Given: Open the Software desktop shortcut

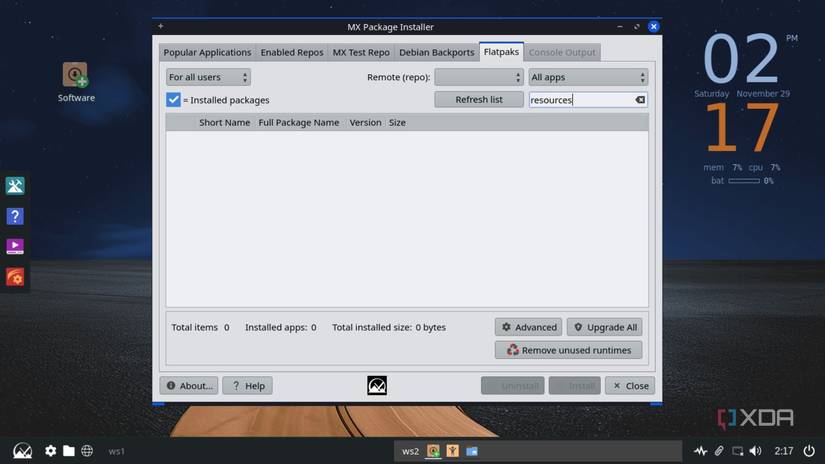Looking at the screenshot, I should point(76,76).
